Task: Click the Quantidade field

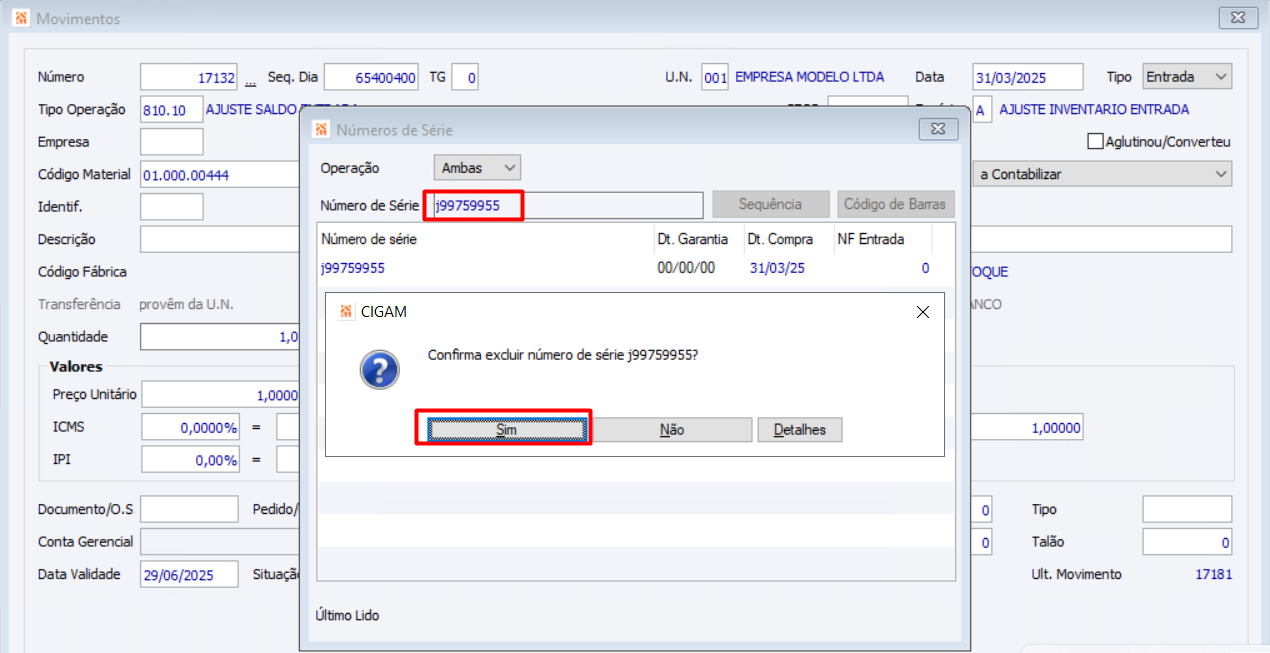Action: 220,337
